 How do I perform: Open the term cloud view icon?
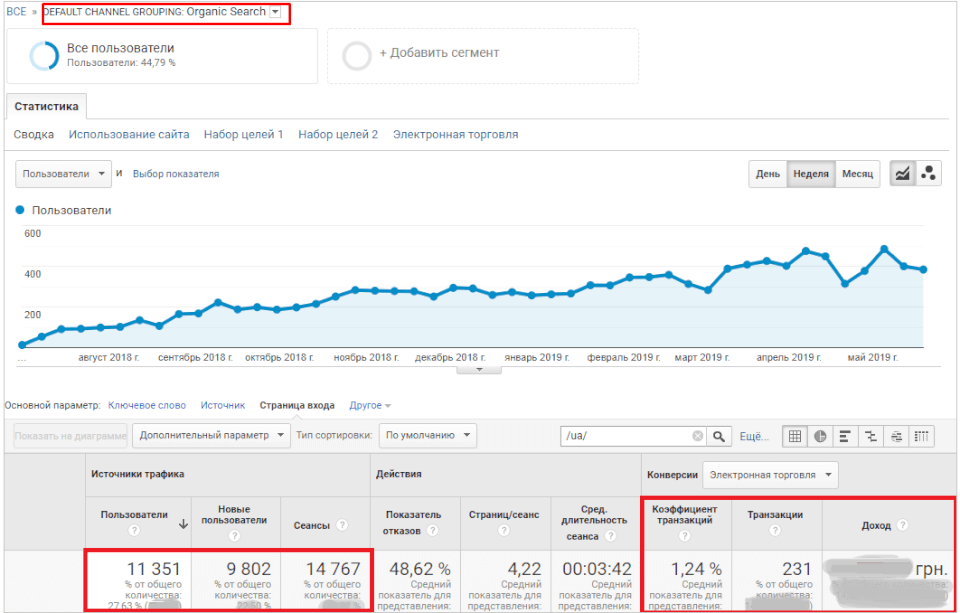(x=897, y=436)
